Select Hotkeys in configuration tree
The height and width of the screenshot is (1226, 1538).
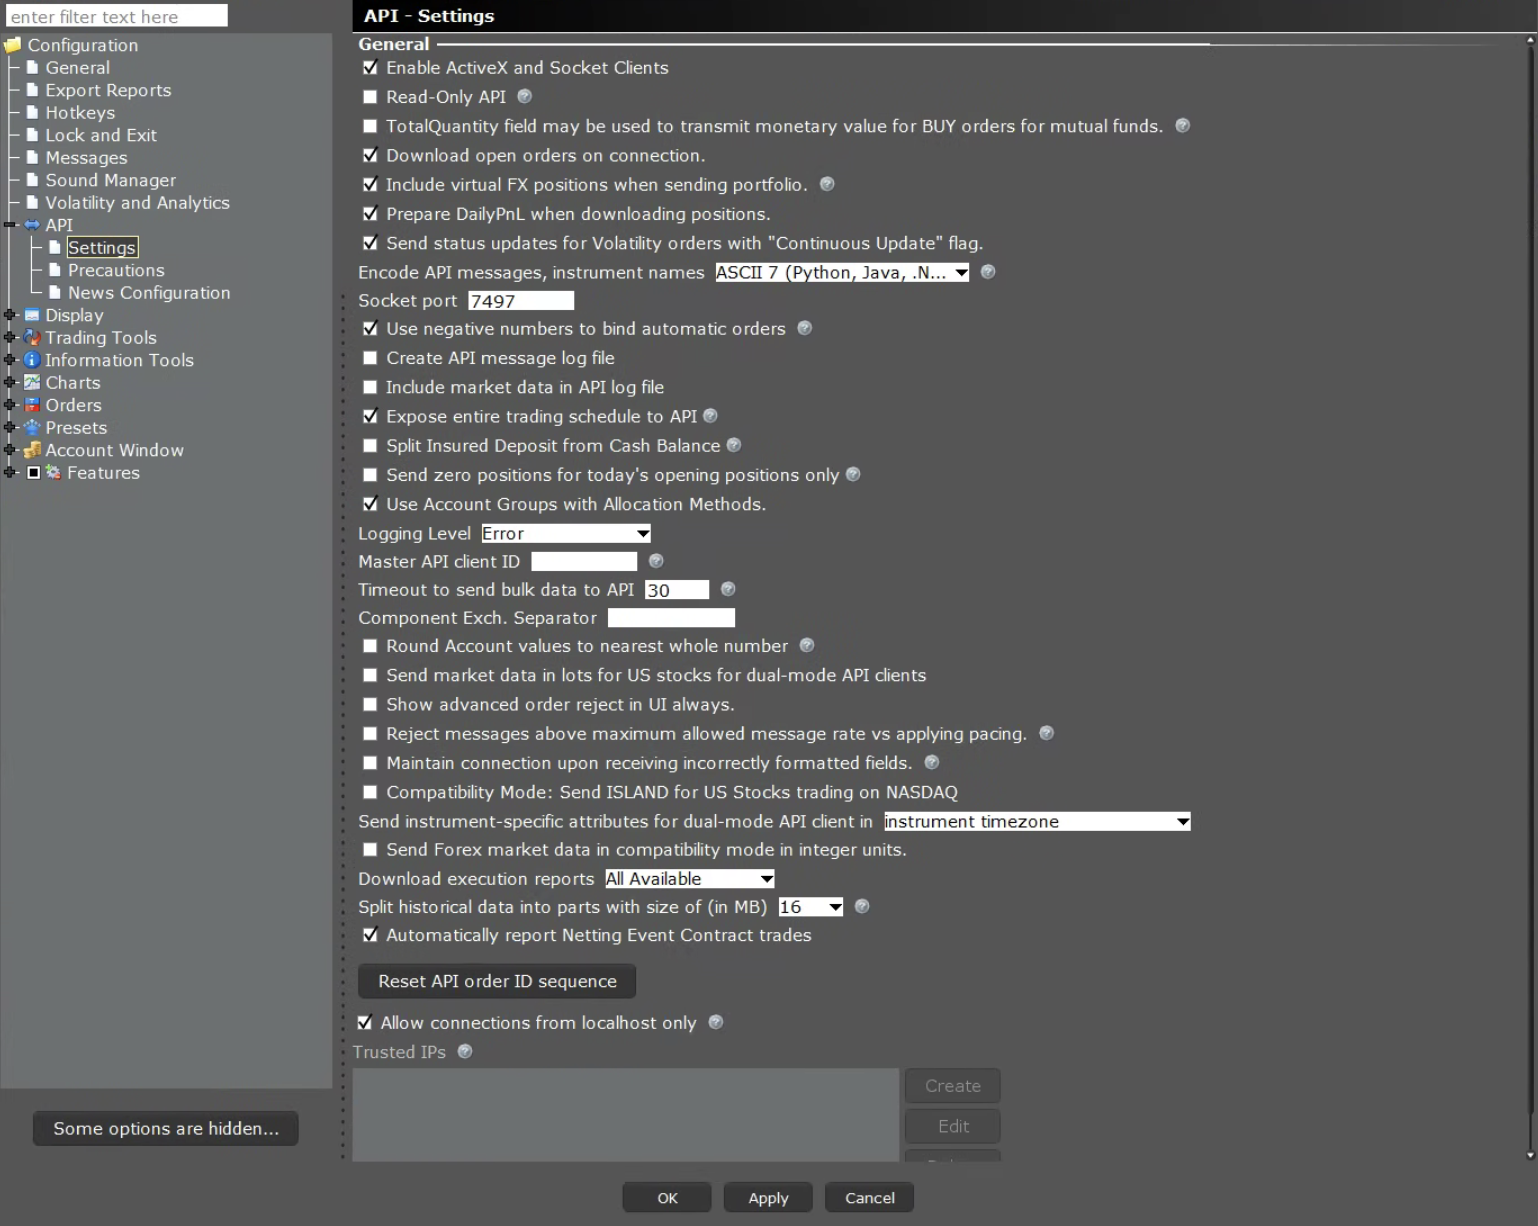[x=80, y=113]
